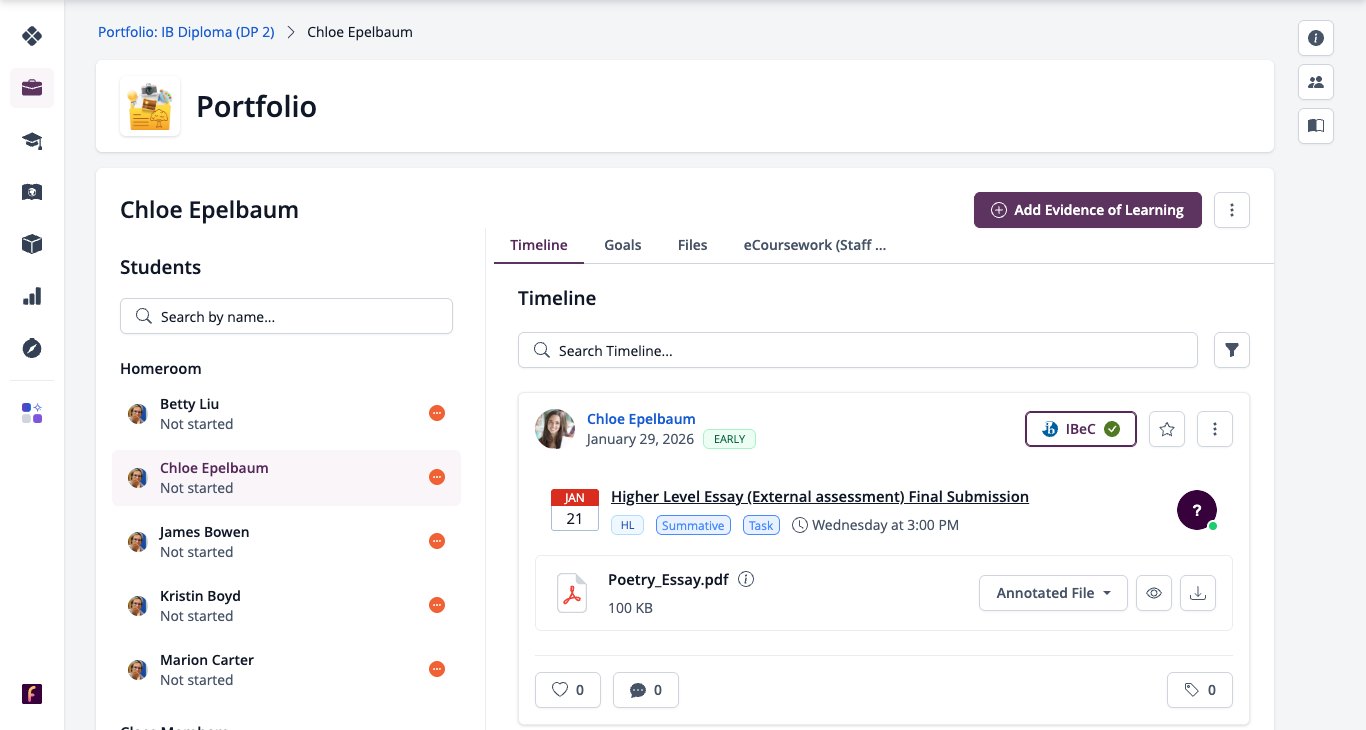The width and height of the screenshot is (1366, 730).
Task: Open the briefcase portfolio icon in sidebar
Action: point(32,88)
